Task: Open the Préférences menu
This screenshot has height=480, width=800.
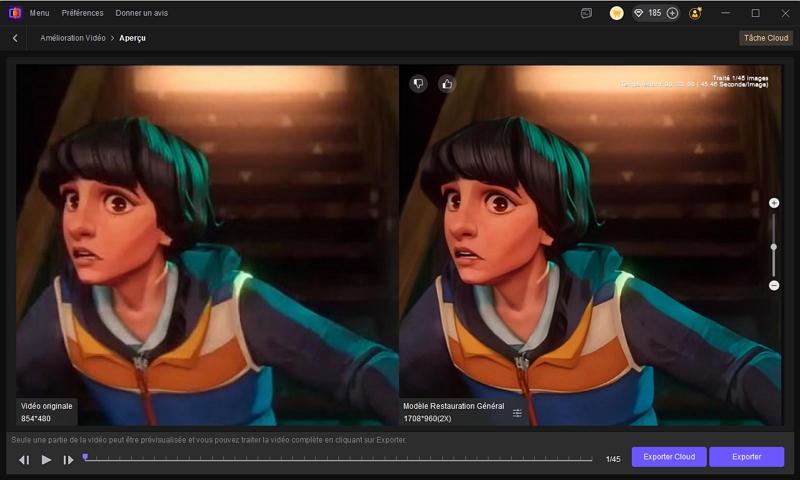Action: coord(82,13)
